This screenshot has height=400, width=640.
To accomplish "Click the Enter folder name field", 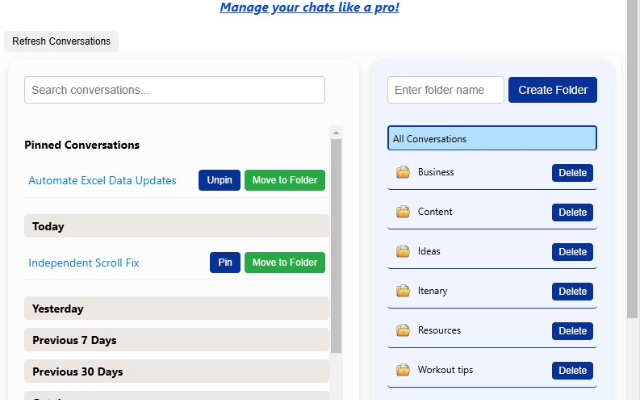I will click(445, 90).
